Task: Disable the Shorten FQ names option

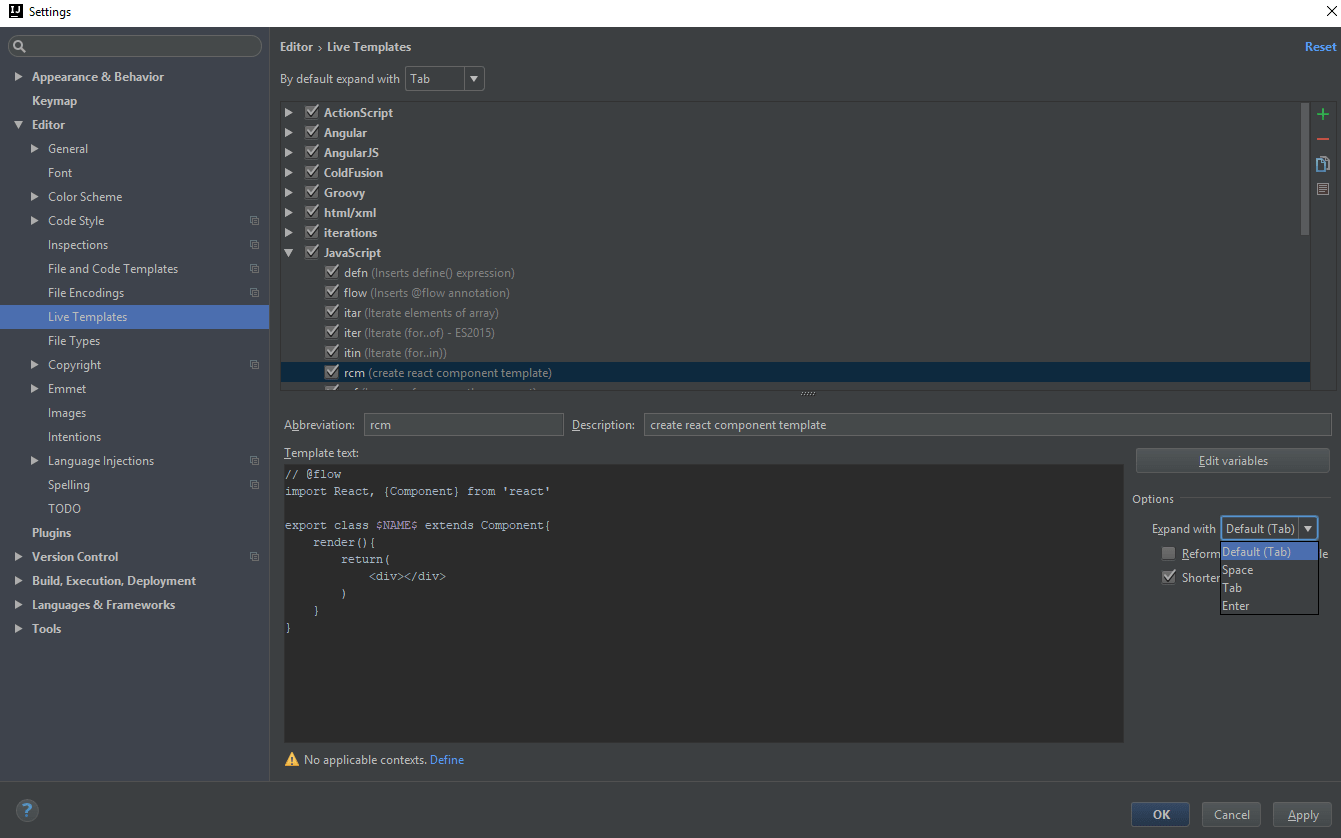Action: [x=1168, y=576]
